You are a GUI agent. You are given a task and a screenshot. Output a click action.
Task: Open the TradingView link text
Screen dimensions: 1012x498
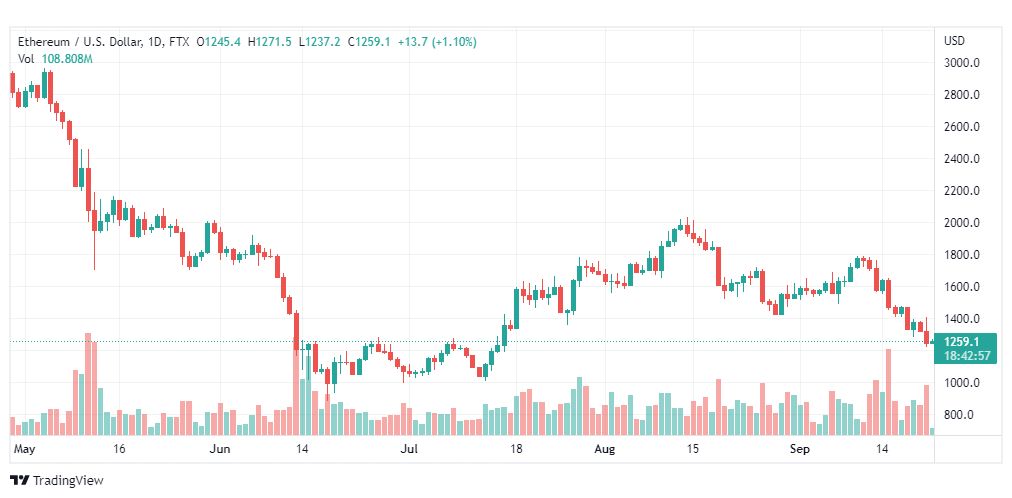(67, 481)
